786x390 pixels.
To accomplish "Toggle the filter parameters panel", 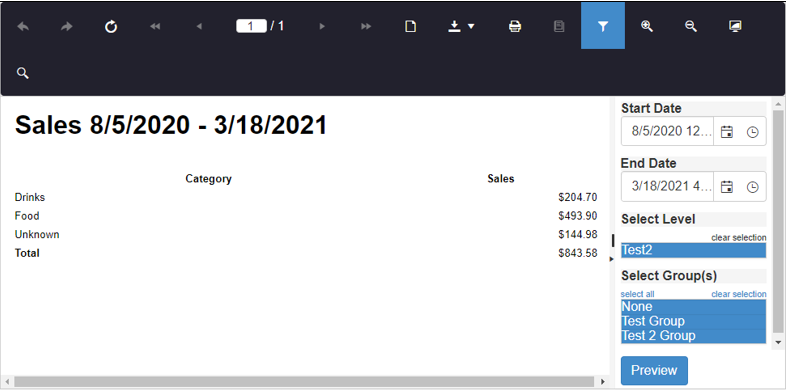I will (603, 26).
